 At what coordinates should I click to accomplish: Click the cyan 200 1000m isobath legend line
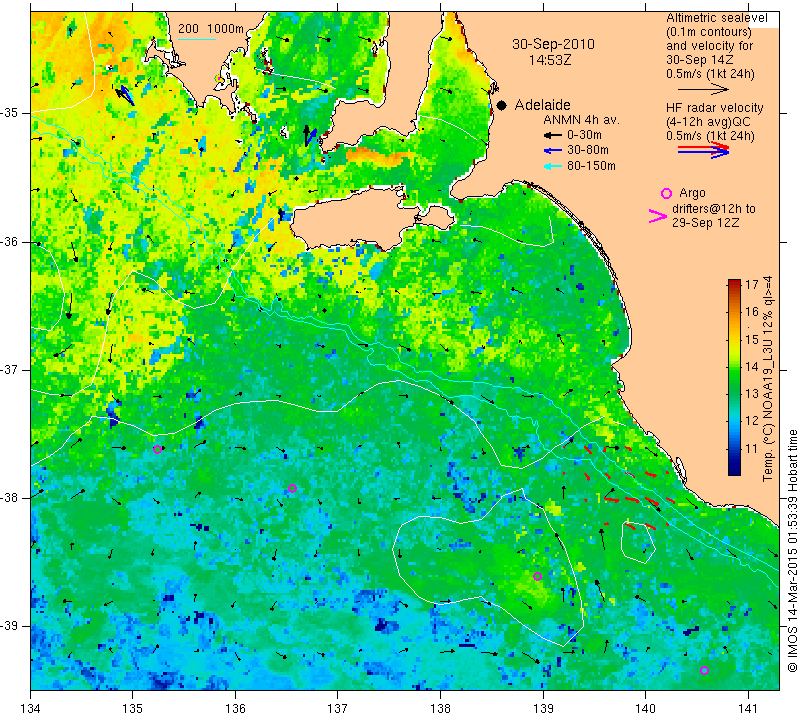[197, 39]
